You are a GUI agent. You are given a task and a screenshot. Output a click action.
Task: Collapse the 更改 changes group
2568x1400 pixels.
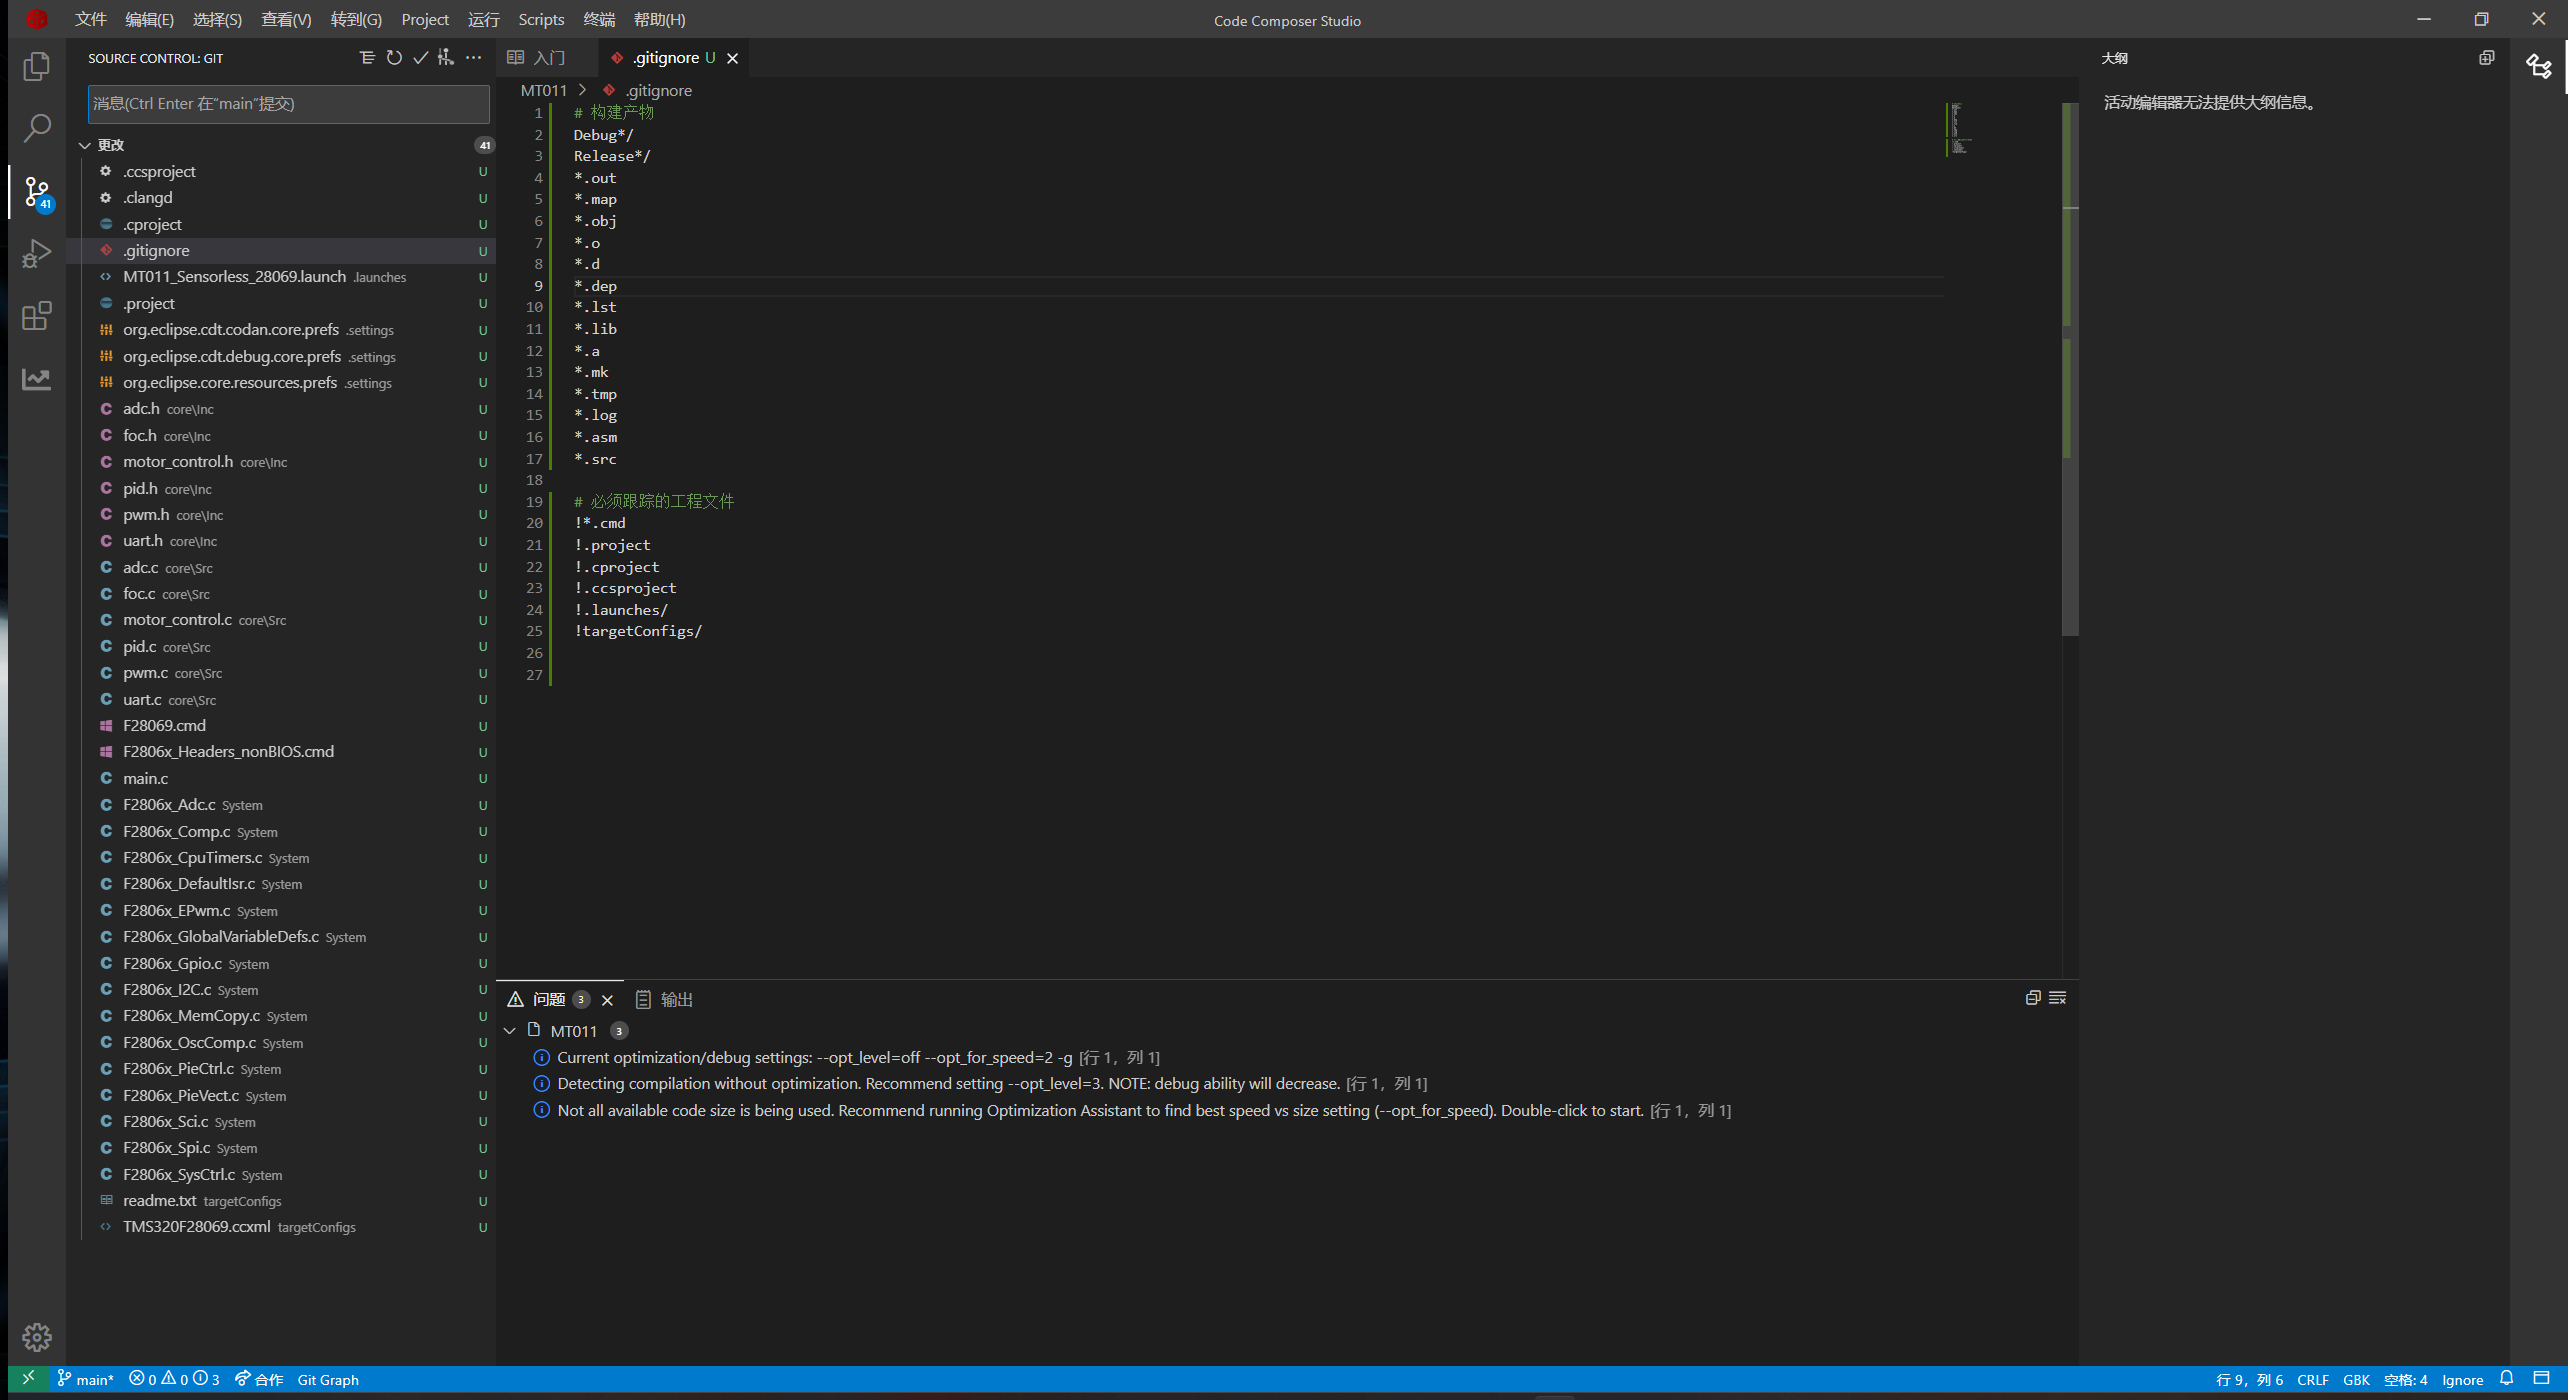(85, 145)
